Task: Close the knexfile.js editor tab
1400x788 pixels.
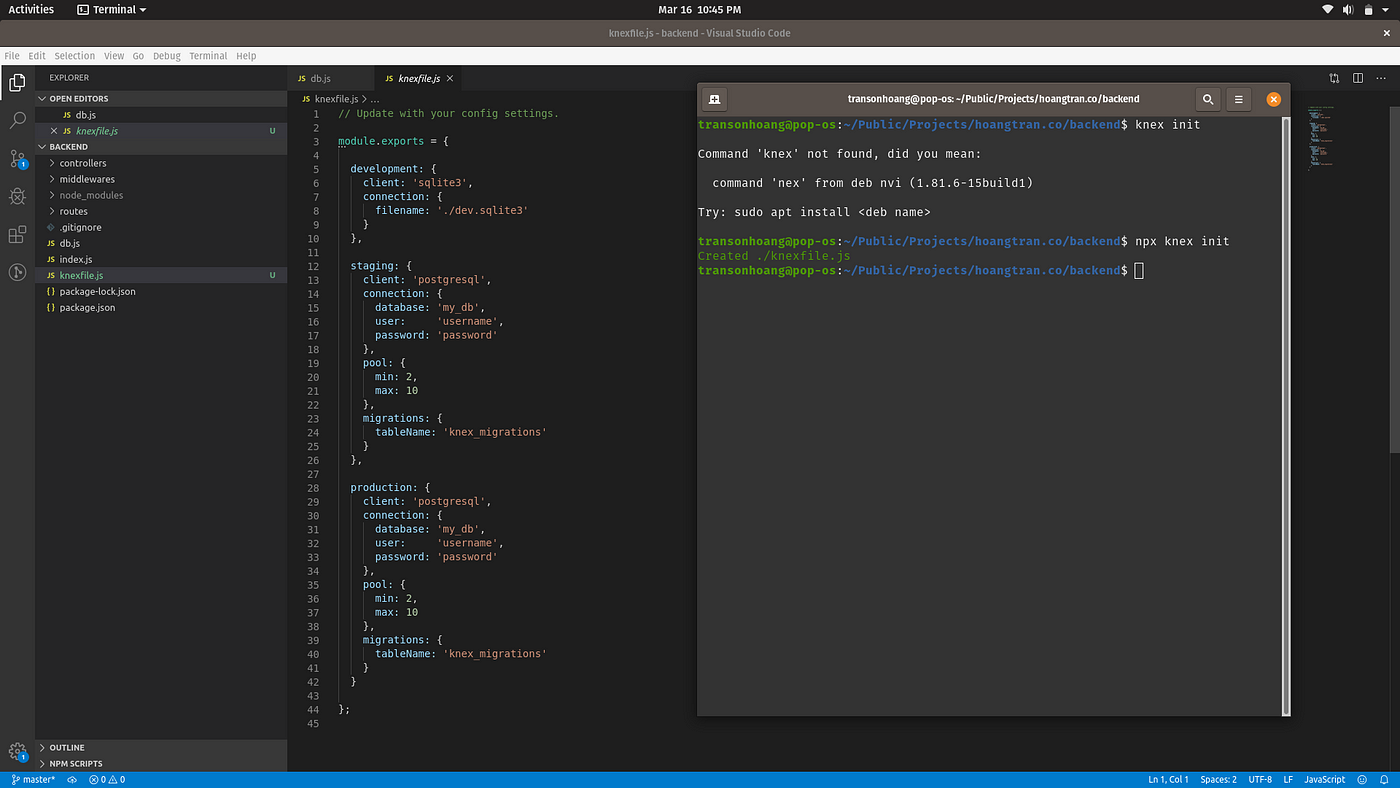Action: click(x=450, y=78)
